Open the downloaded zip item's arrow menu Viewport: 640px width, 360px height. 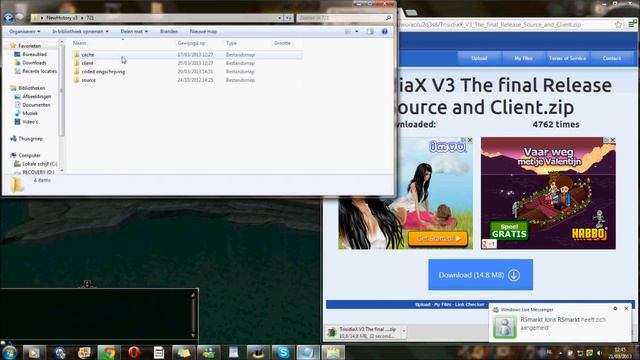click(x=404, y=331)
